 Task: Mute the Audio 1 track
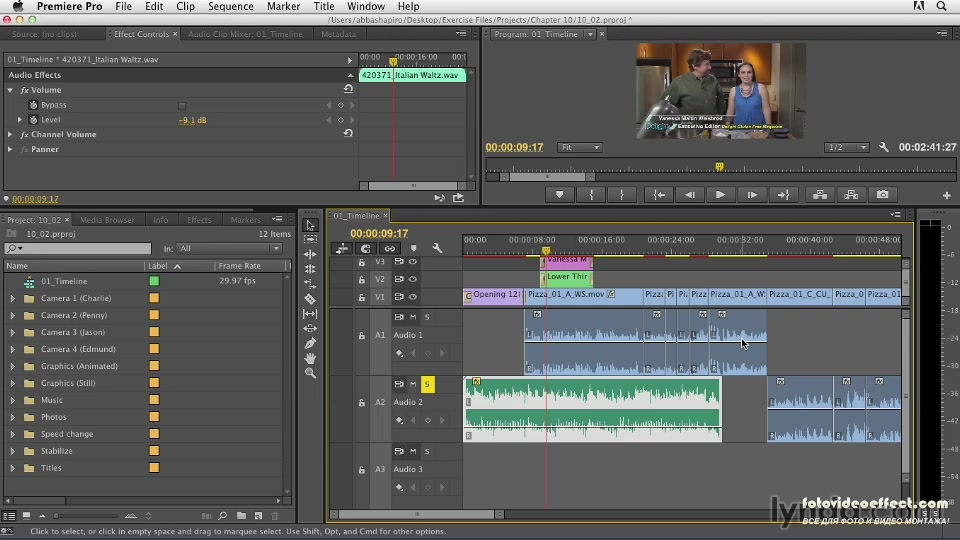tap(413, 317)
